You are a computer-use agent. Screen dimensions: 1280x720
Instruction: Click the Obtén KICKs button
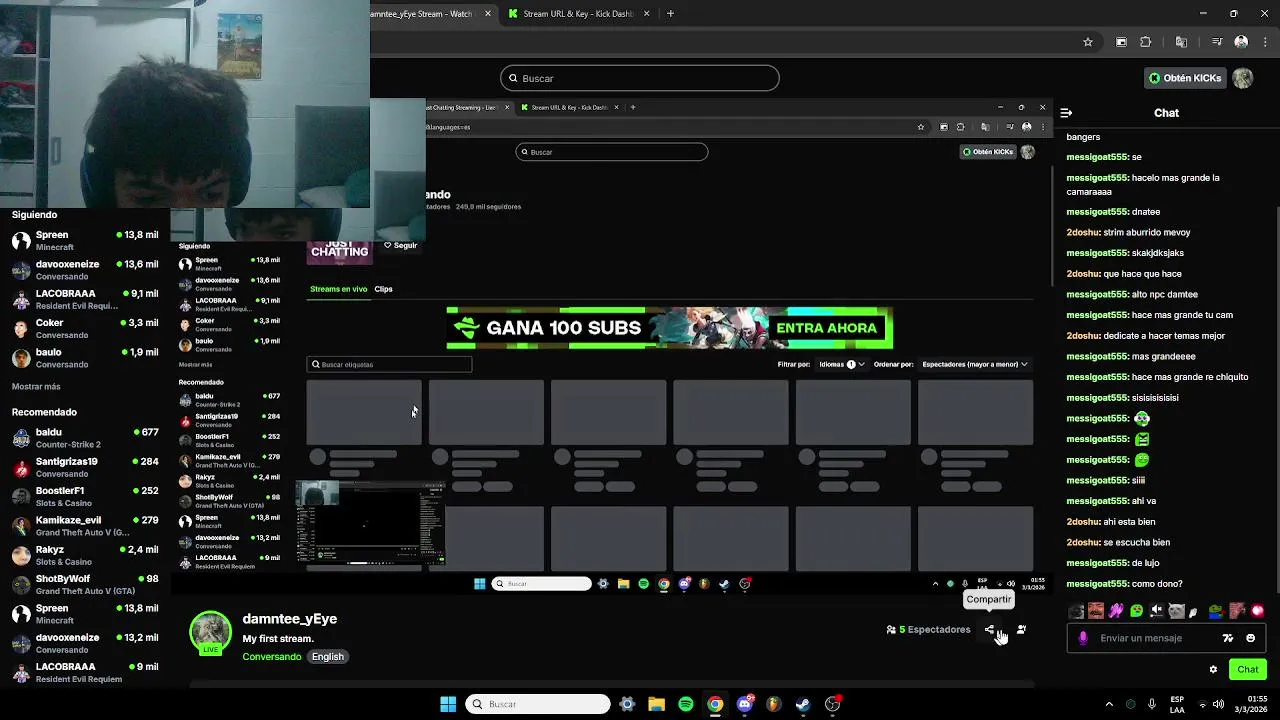click(x=1185, y=78)
